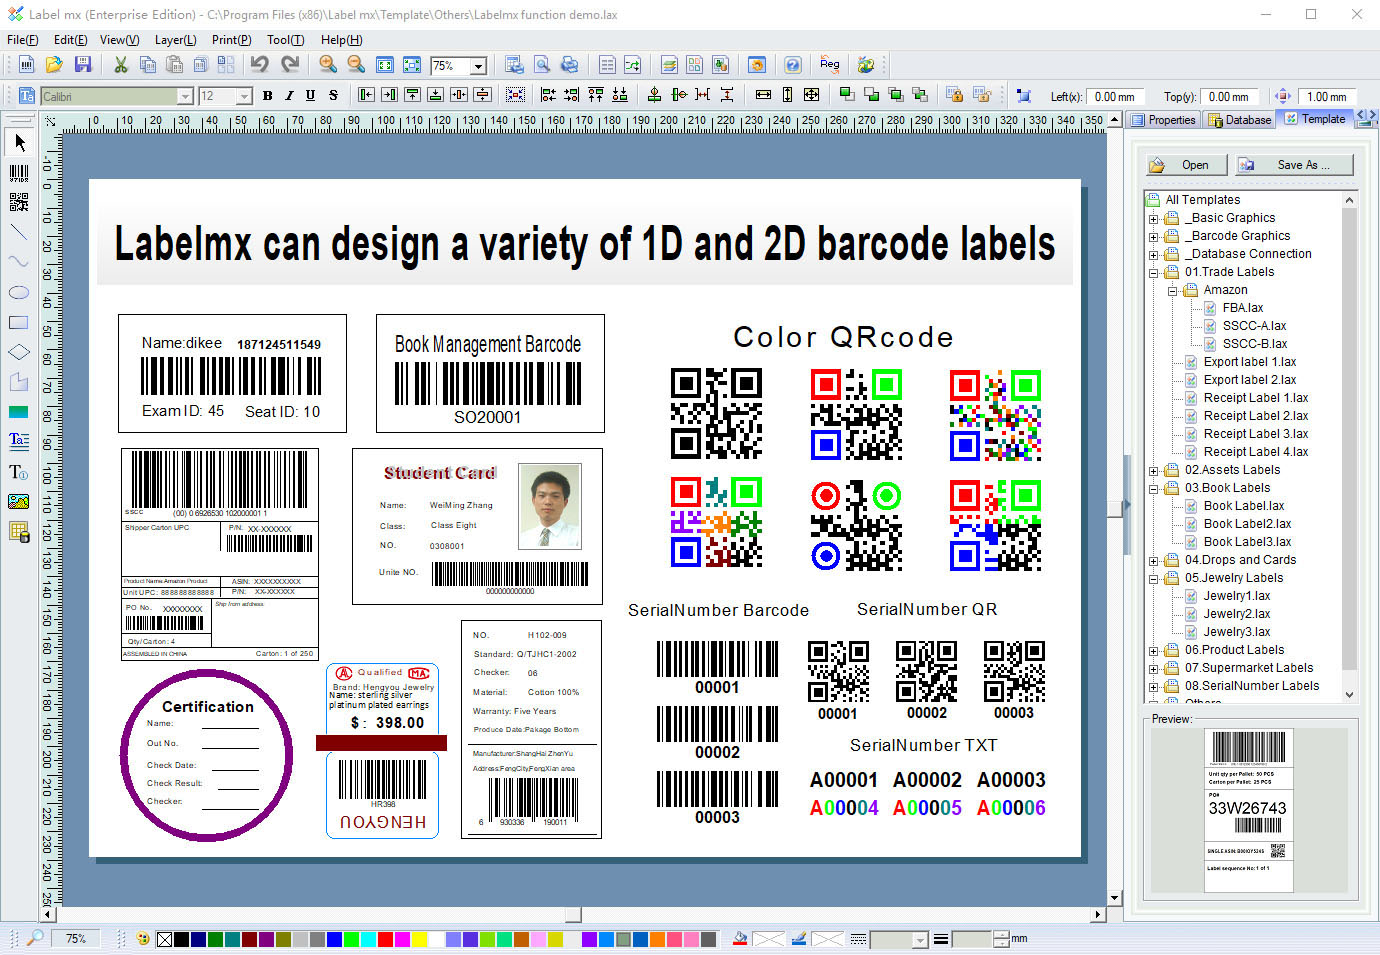
Task: Select the ellipse drawing tool
Action: [19, 293]
